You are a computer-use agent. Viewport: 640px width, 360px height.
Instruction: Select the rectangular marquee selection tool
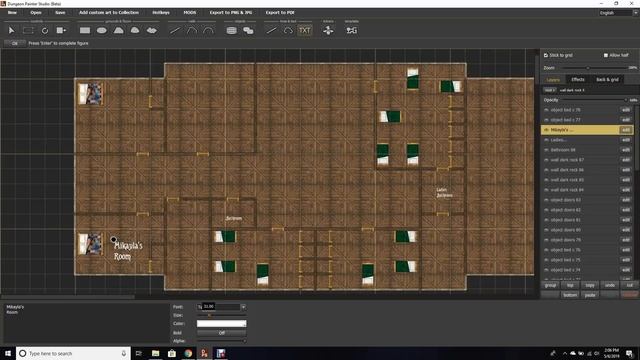[x=28, y=31]
